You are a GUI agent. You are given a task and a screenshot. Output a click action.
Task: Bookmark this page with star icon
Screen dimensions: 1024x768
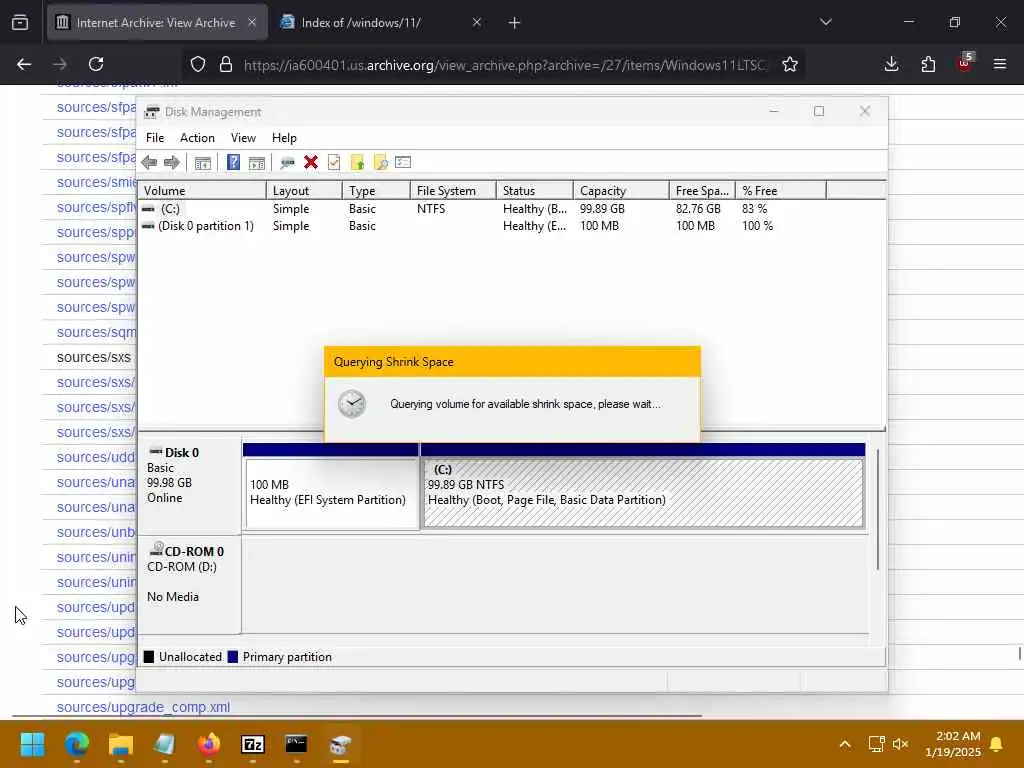(790, 64)
